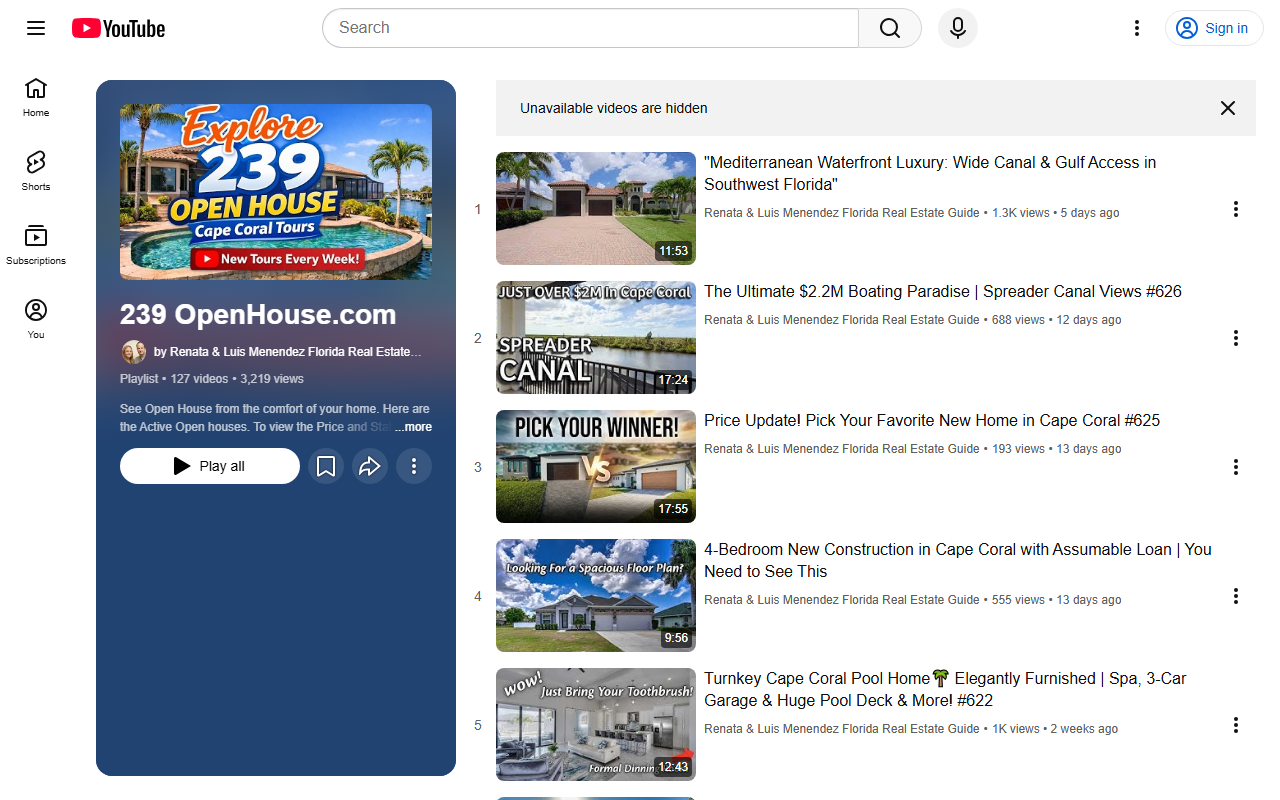
Task: Open the Mediterranean Waterfront Luxury video thumbnail
Action: click(596, 208)
